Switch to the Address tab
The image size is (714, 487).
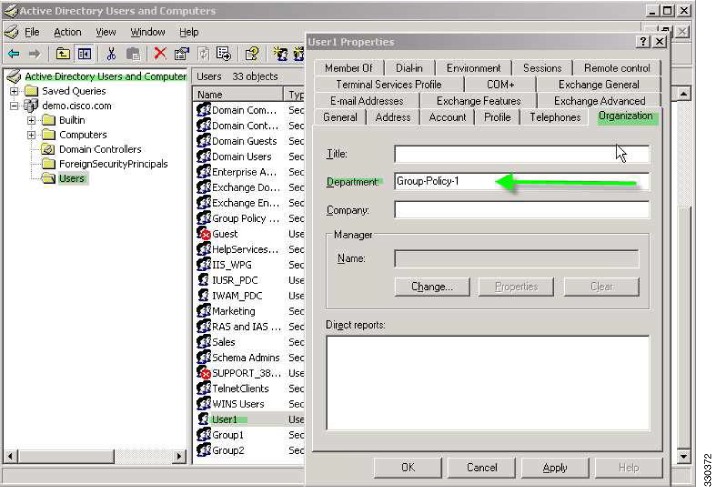(x=393, y=117)
